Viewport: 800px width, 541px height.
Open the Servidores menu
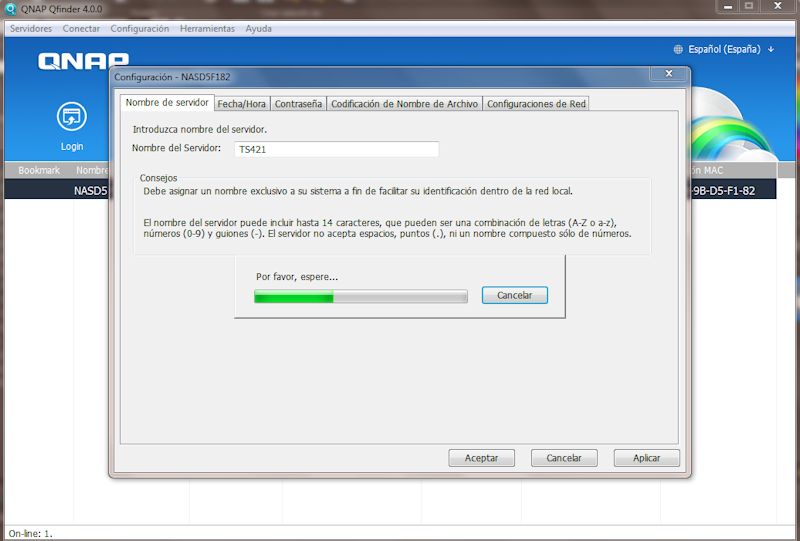click(31, 29)
